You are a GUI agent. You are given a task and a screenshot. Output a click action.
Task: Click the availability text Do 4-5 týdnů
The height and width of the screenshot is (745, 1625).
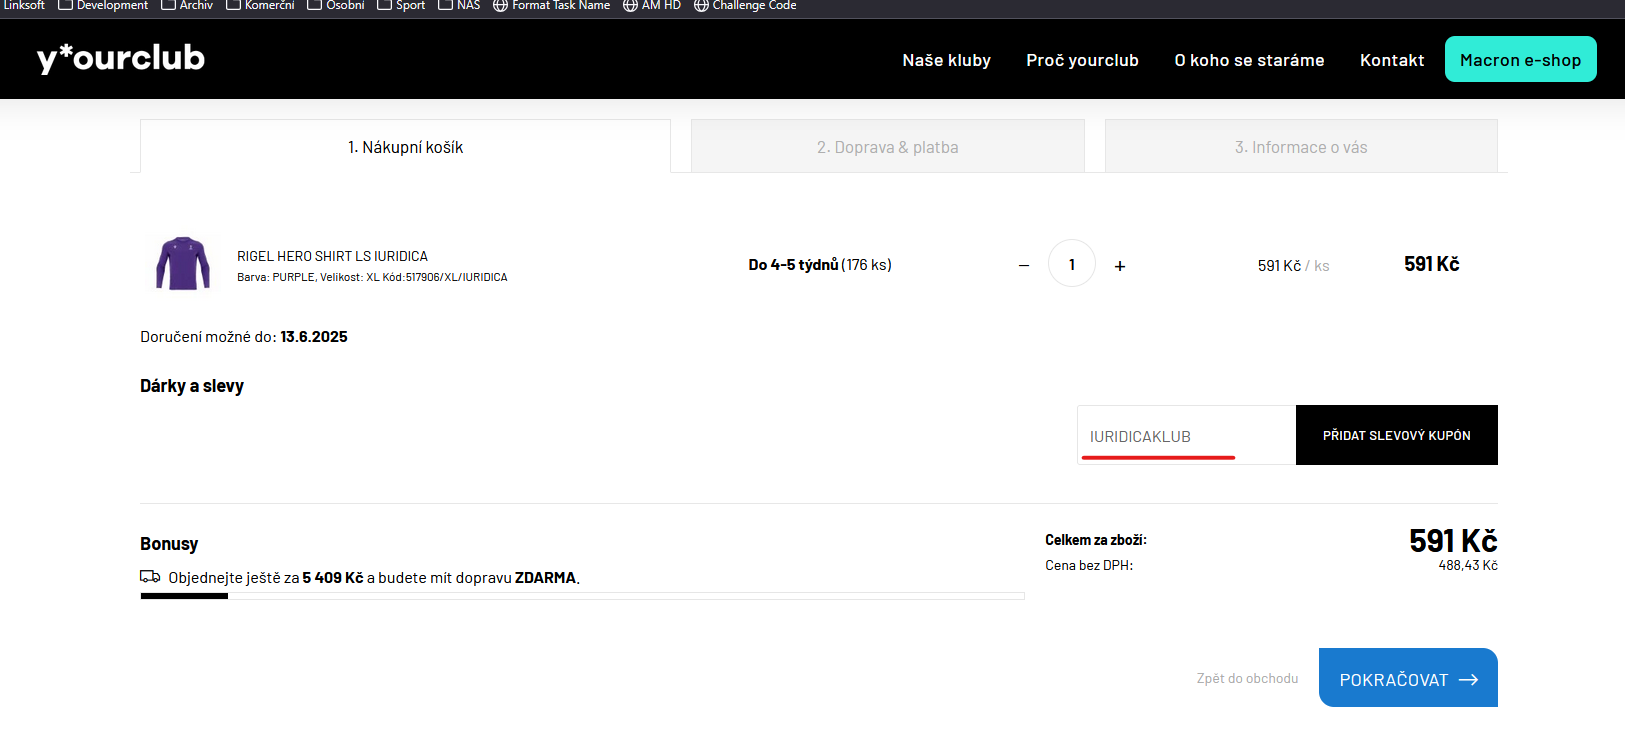[793, 265]
